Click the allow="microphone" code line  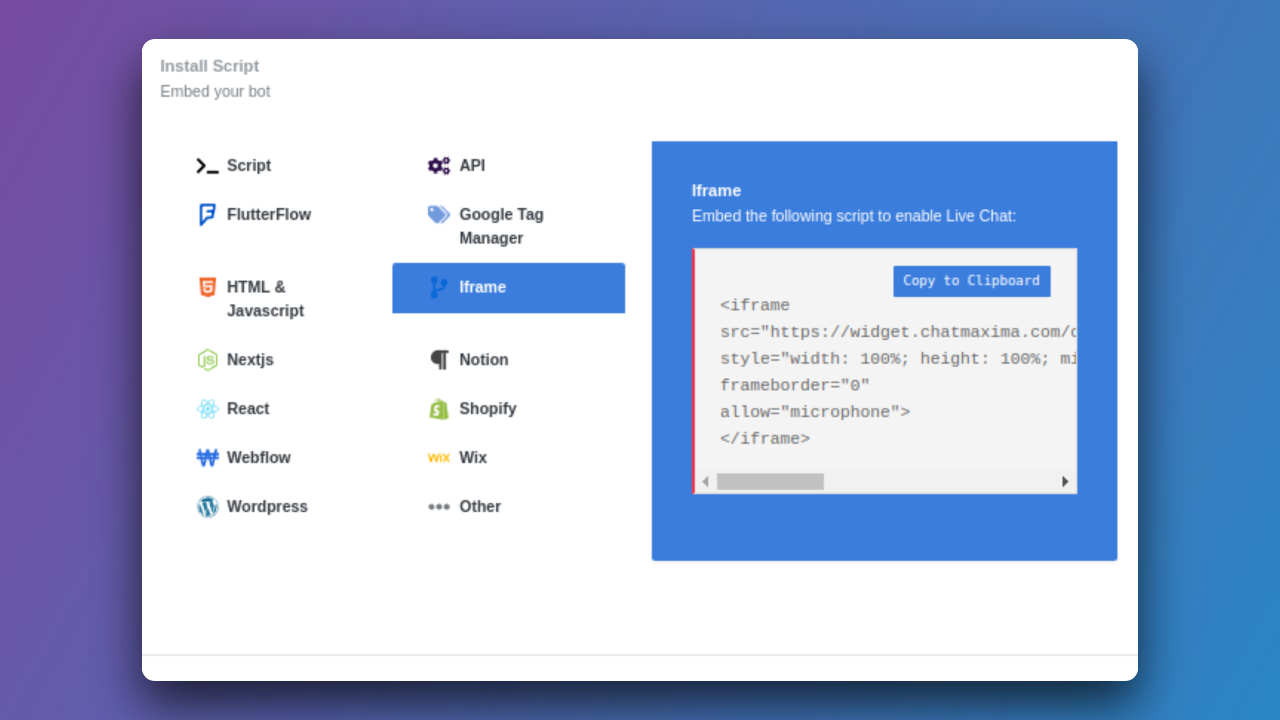(x=815, y=412)
